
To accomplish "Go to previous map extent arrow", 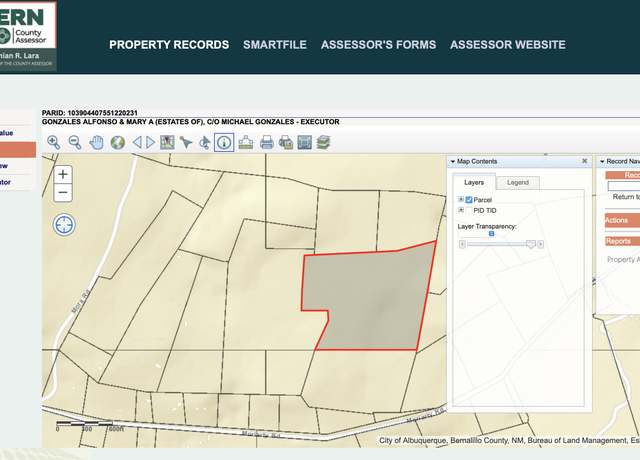I will (x=137, y=142).
